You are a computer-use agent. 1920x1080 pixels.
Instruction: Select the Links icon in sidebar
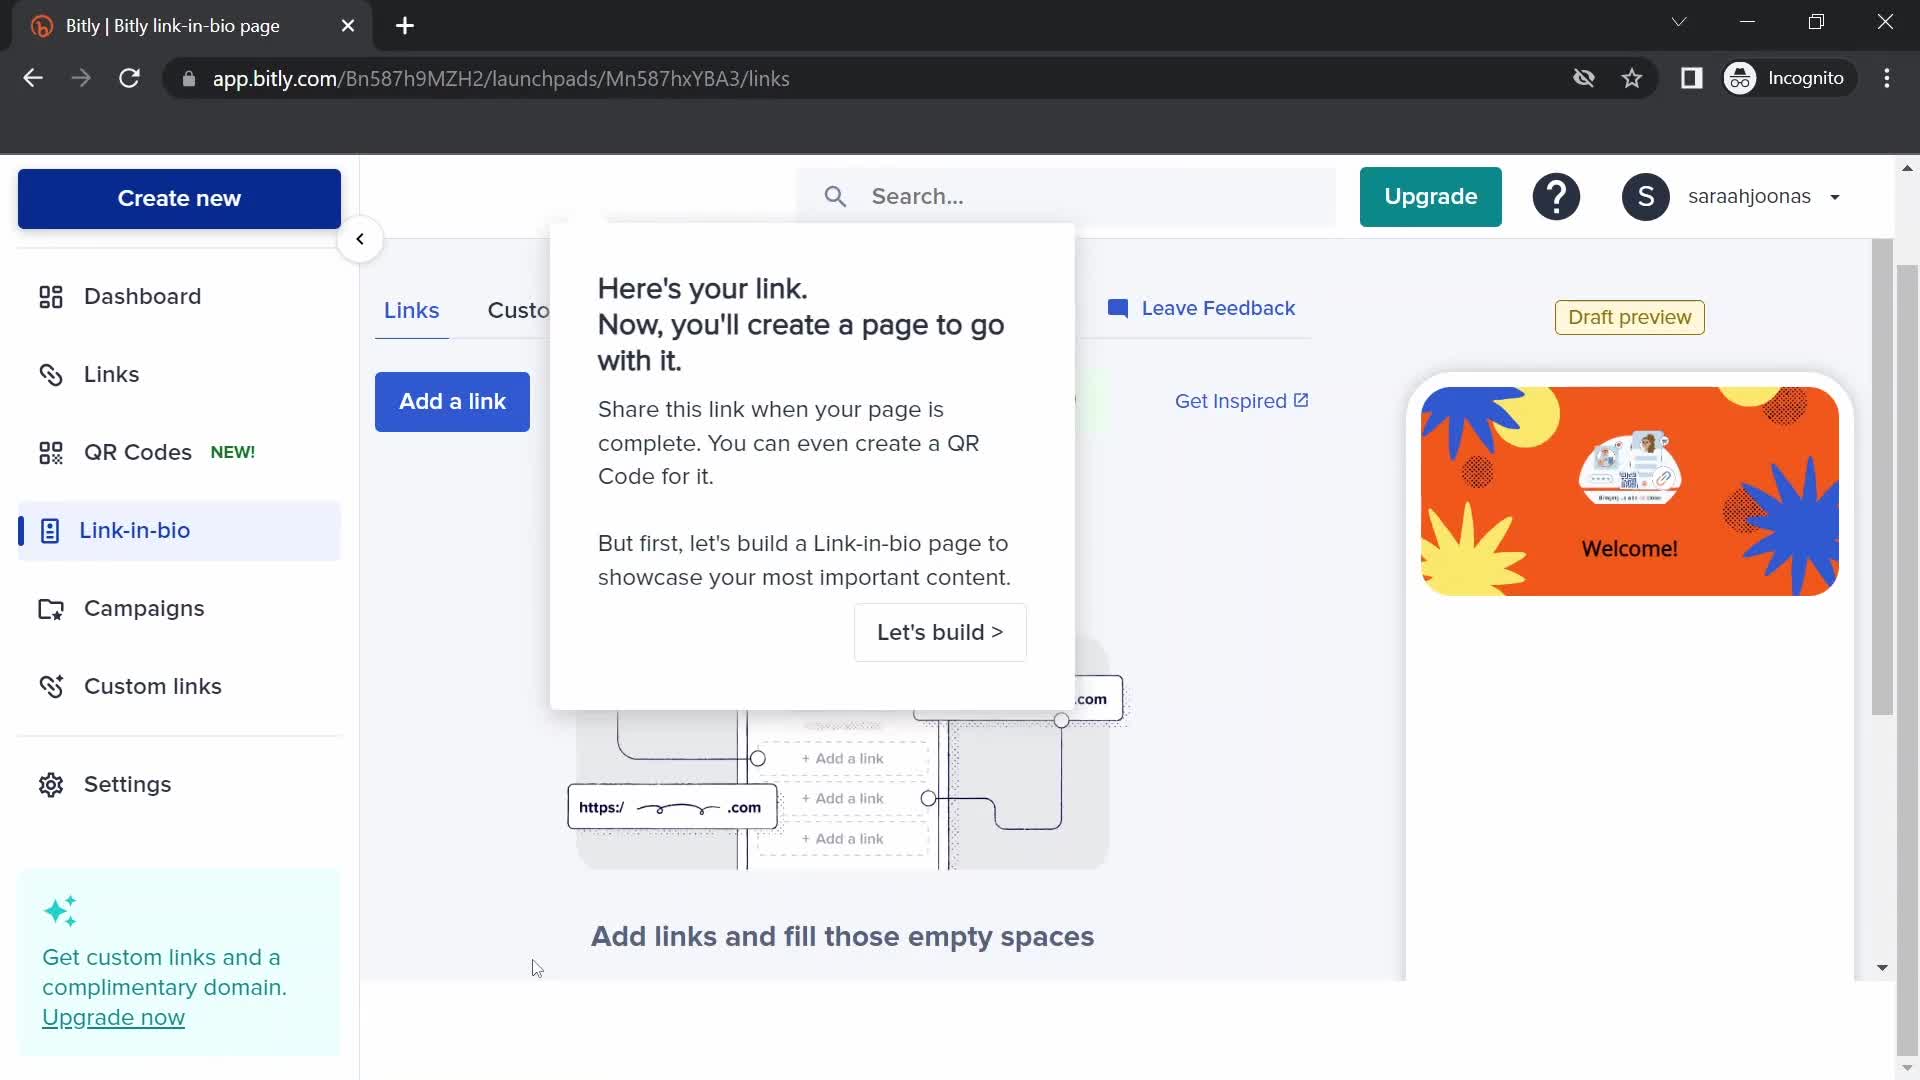pos(50,373)
